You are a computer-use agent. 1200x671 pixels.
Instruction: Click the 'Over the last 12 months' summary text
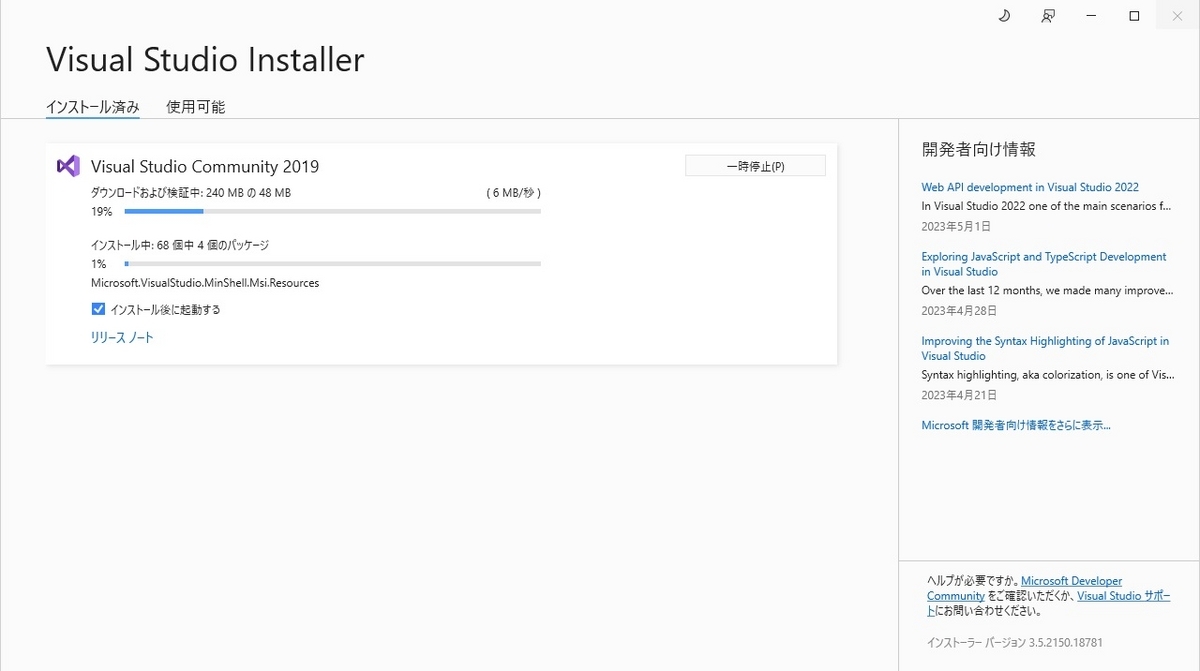(x=1046, y=290)
